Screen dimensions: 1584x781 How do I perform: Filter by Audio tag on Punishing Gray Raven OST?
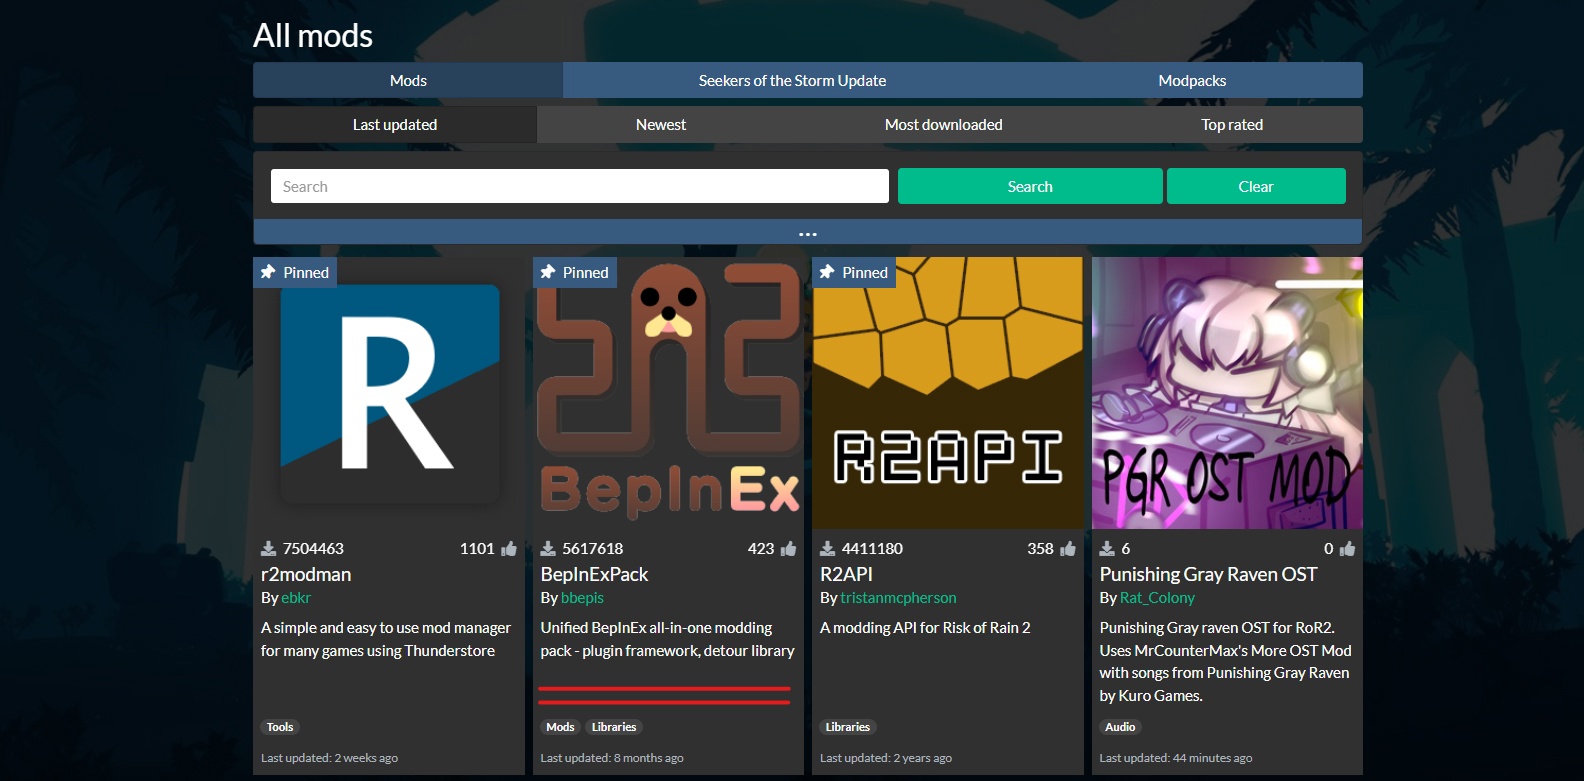1120,727
